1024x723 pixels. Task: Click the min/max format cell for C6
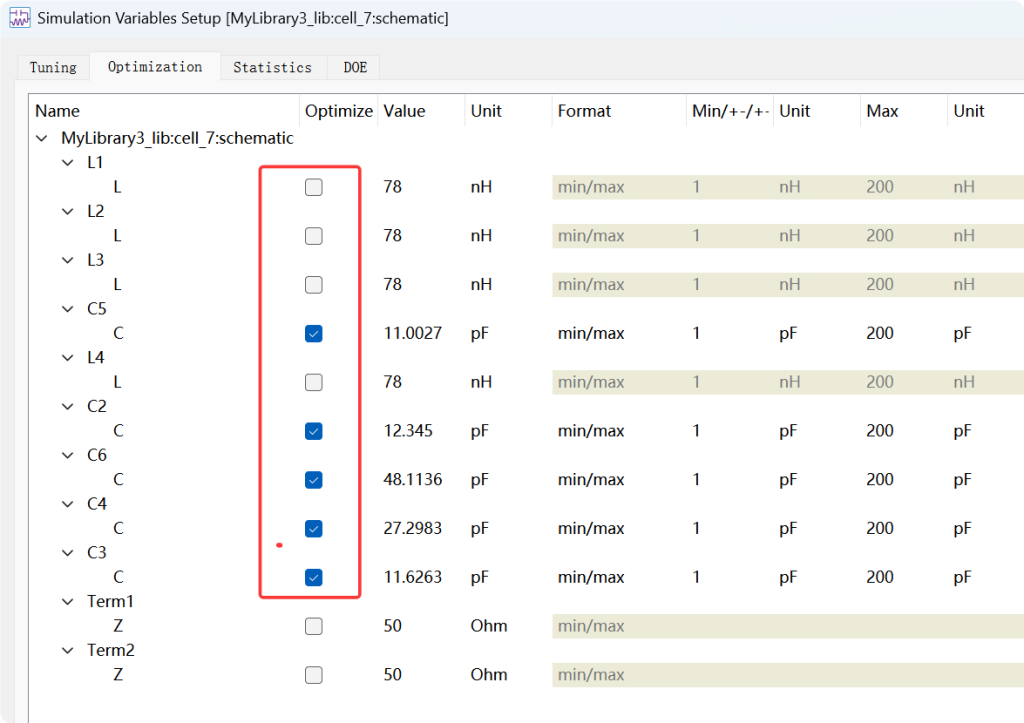(591, 480)
